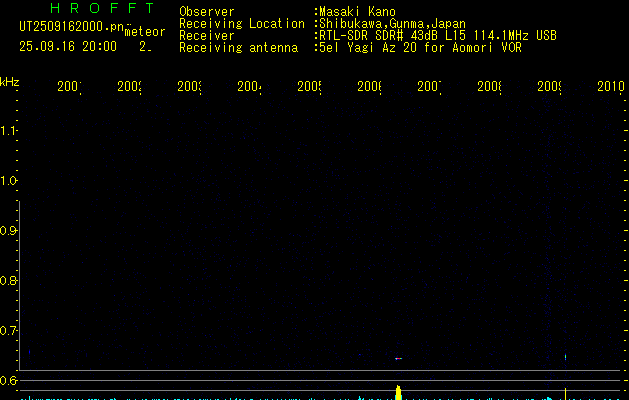Click the 0.9 frequency axis value

click(8, 231)
